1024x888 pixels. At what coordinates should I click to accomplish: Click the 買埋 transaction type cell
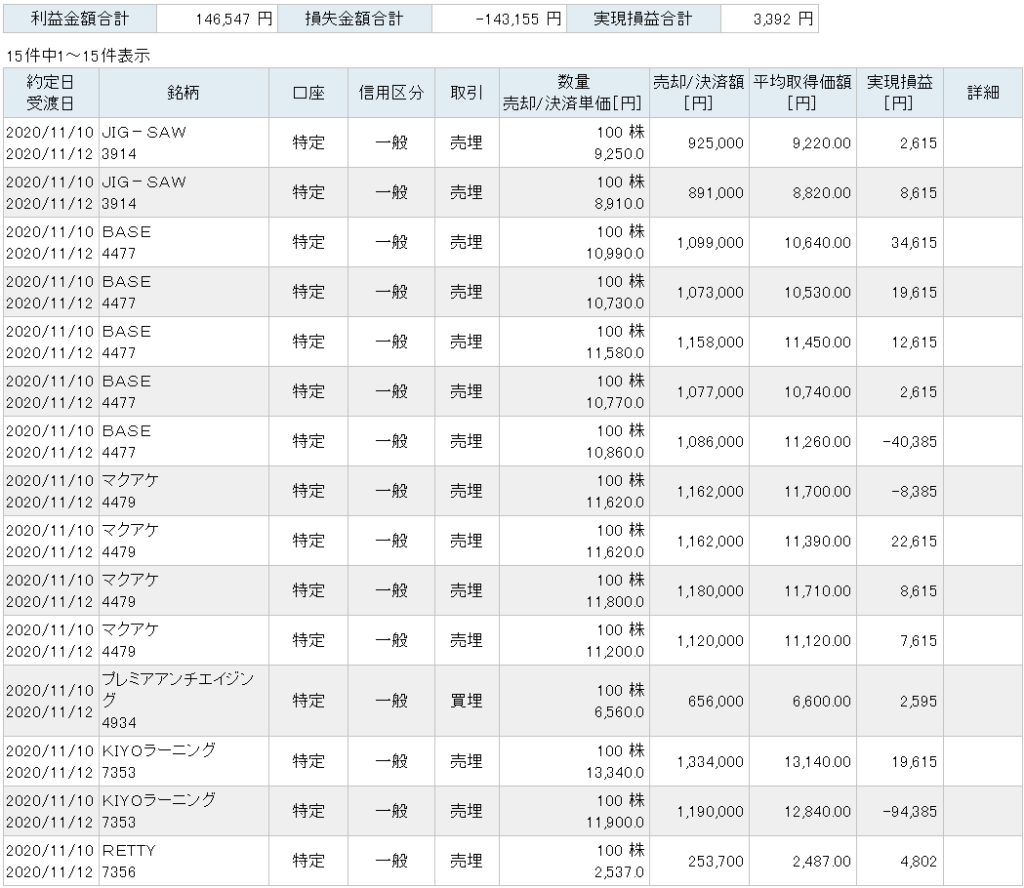(467, 701)
